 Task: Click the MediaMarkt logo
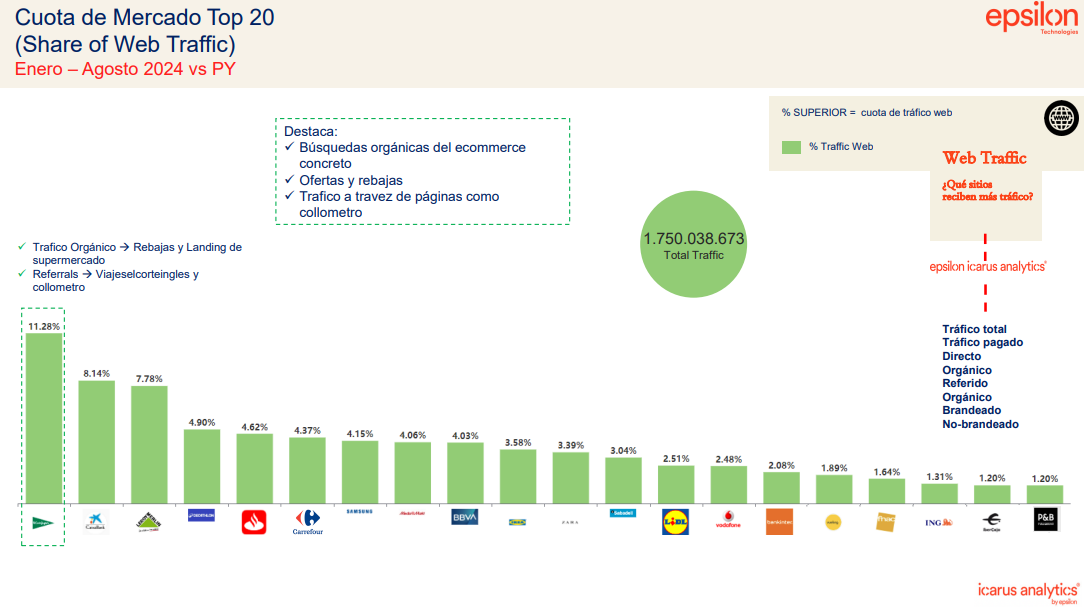[412, 513]
